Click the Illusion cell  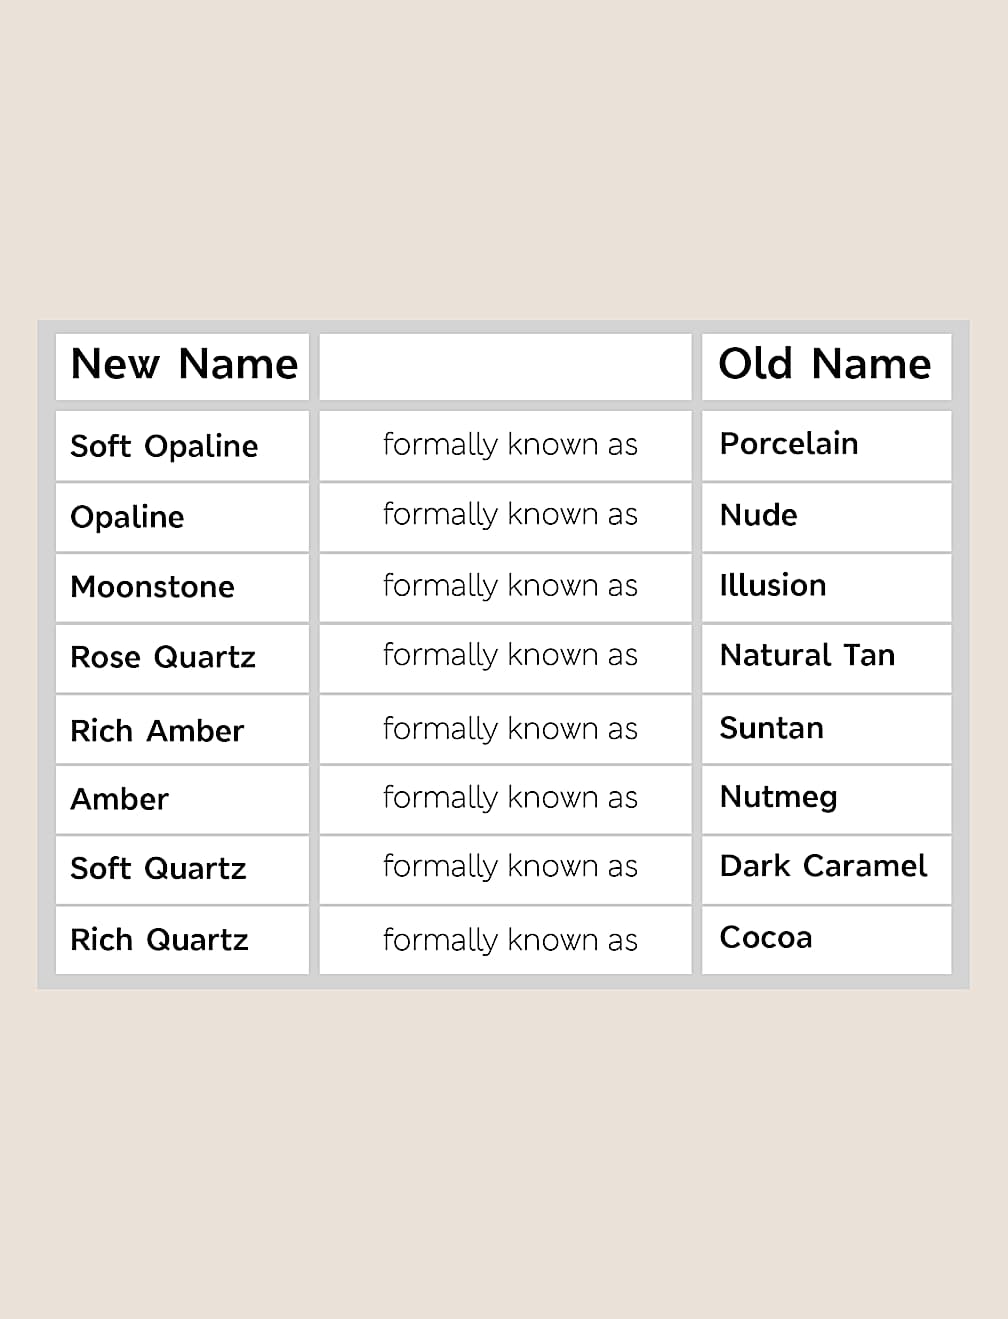pyautogui.click(x=773, y=585)
